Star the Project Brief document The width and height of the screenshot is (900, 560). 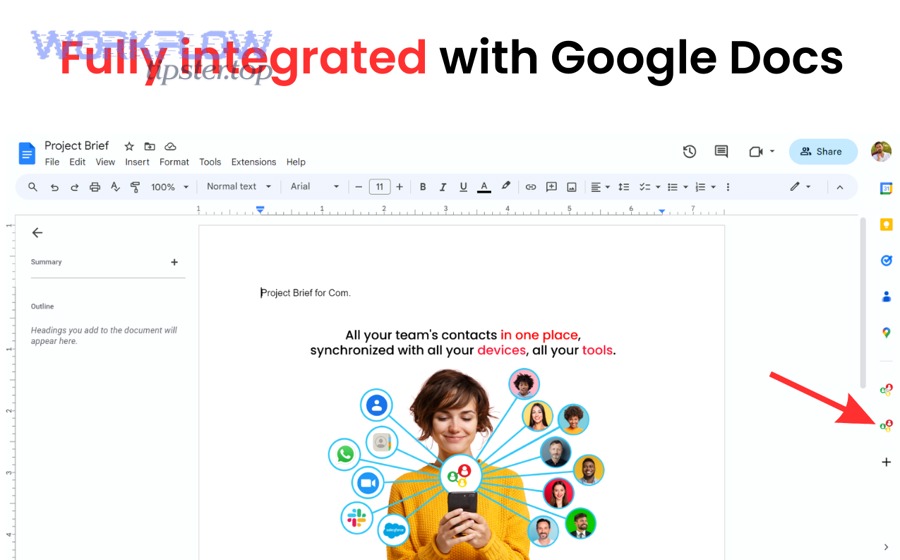tap(129, 146)
